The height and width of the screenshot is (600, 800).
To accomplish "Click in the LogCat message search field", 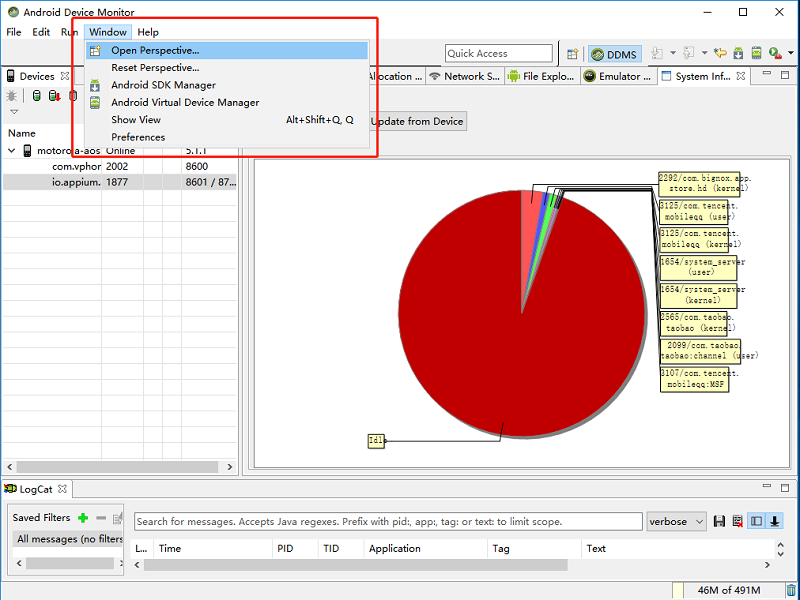I will click(388, 521).
